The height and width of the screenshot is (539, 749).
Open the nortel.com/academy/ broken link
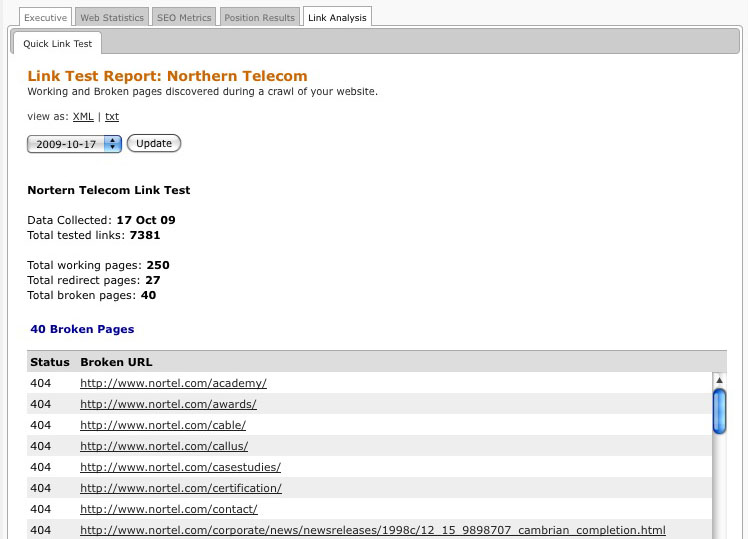click(x=173, y=383)
